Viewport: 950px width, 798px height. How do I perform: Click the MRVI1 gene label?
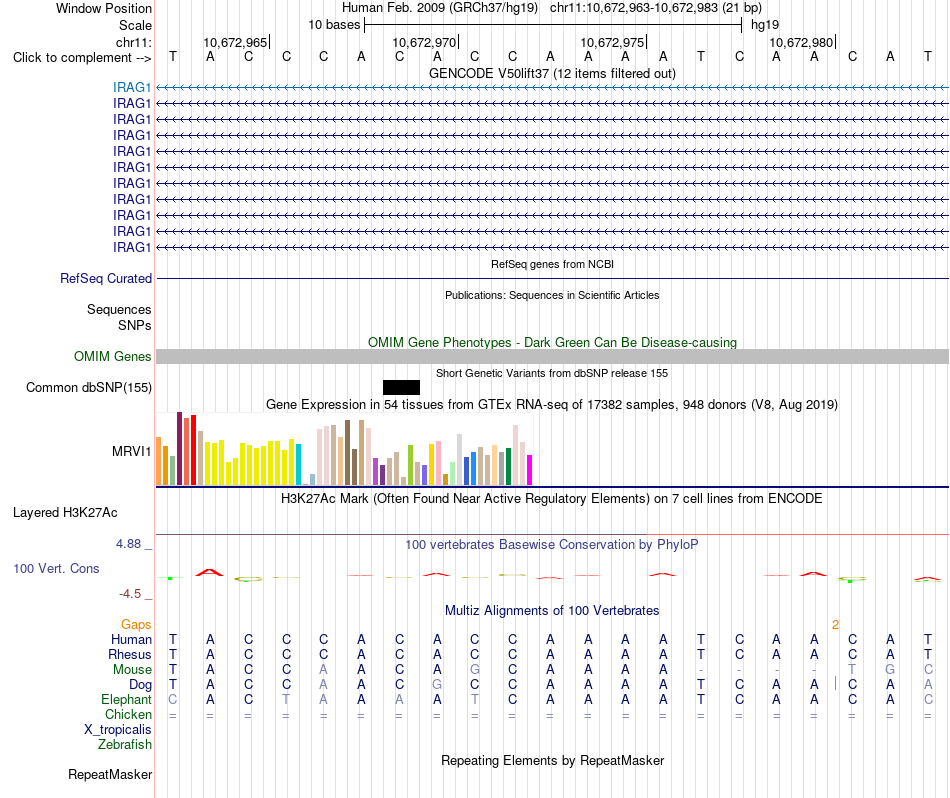(x=131, y=451)
